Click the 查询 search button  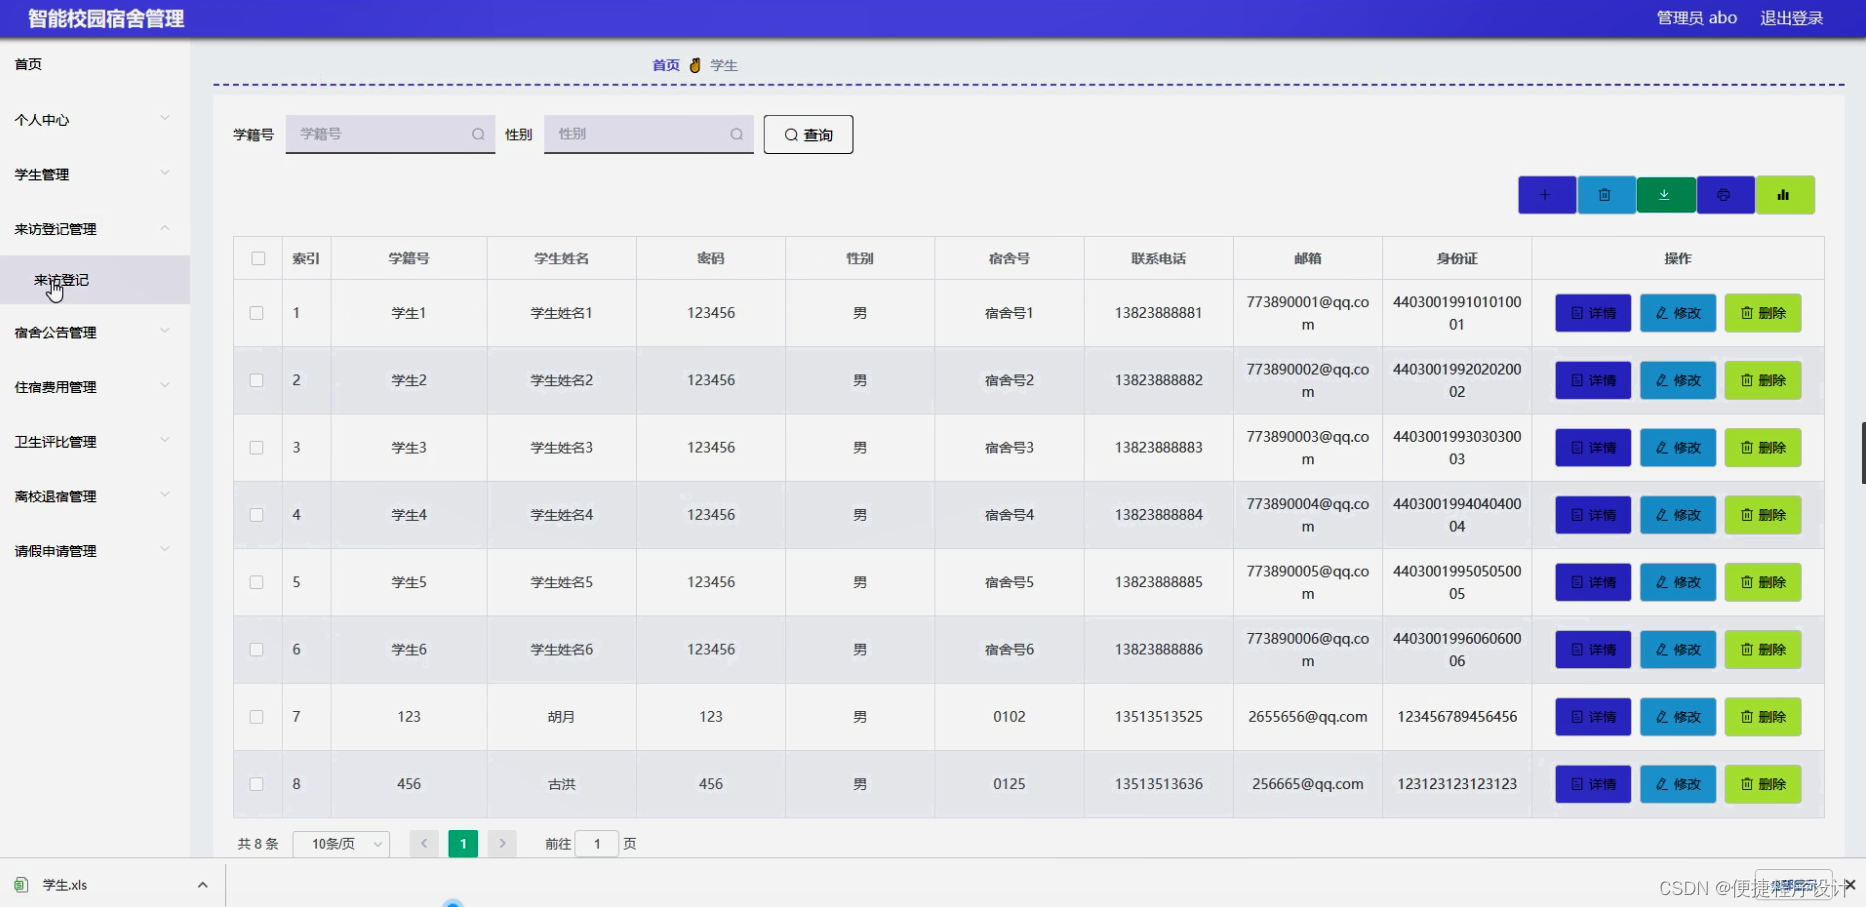pyautogui.click(x=808, y=134)
